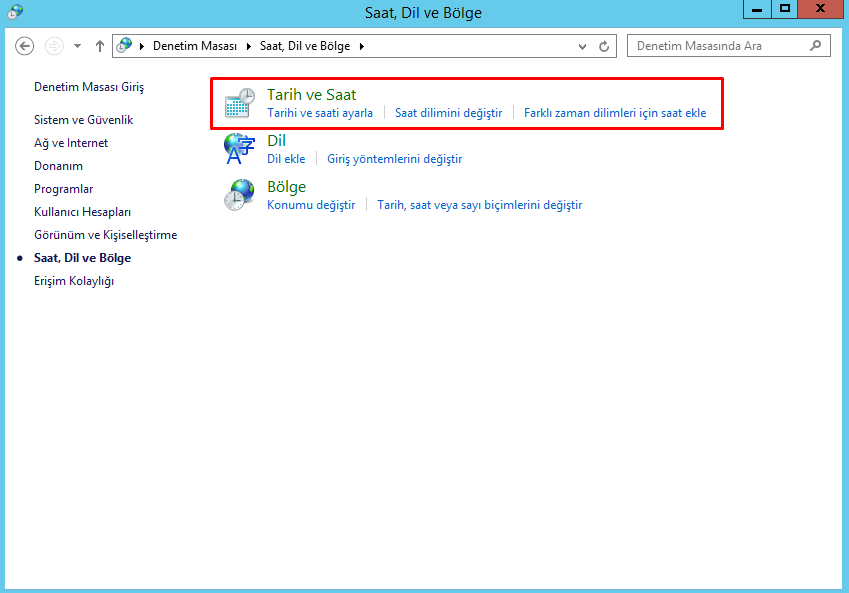Open Erişim Kolaylığı category
849x593 pixels.
click(x=74, y=281)
